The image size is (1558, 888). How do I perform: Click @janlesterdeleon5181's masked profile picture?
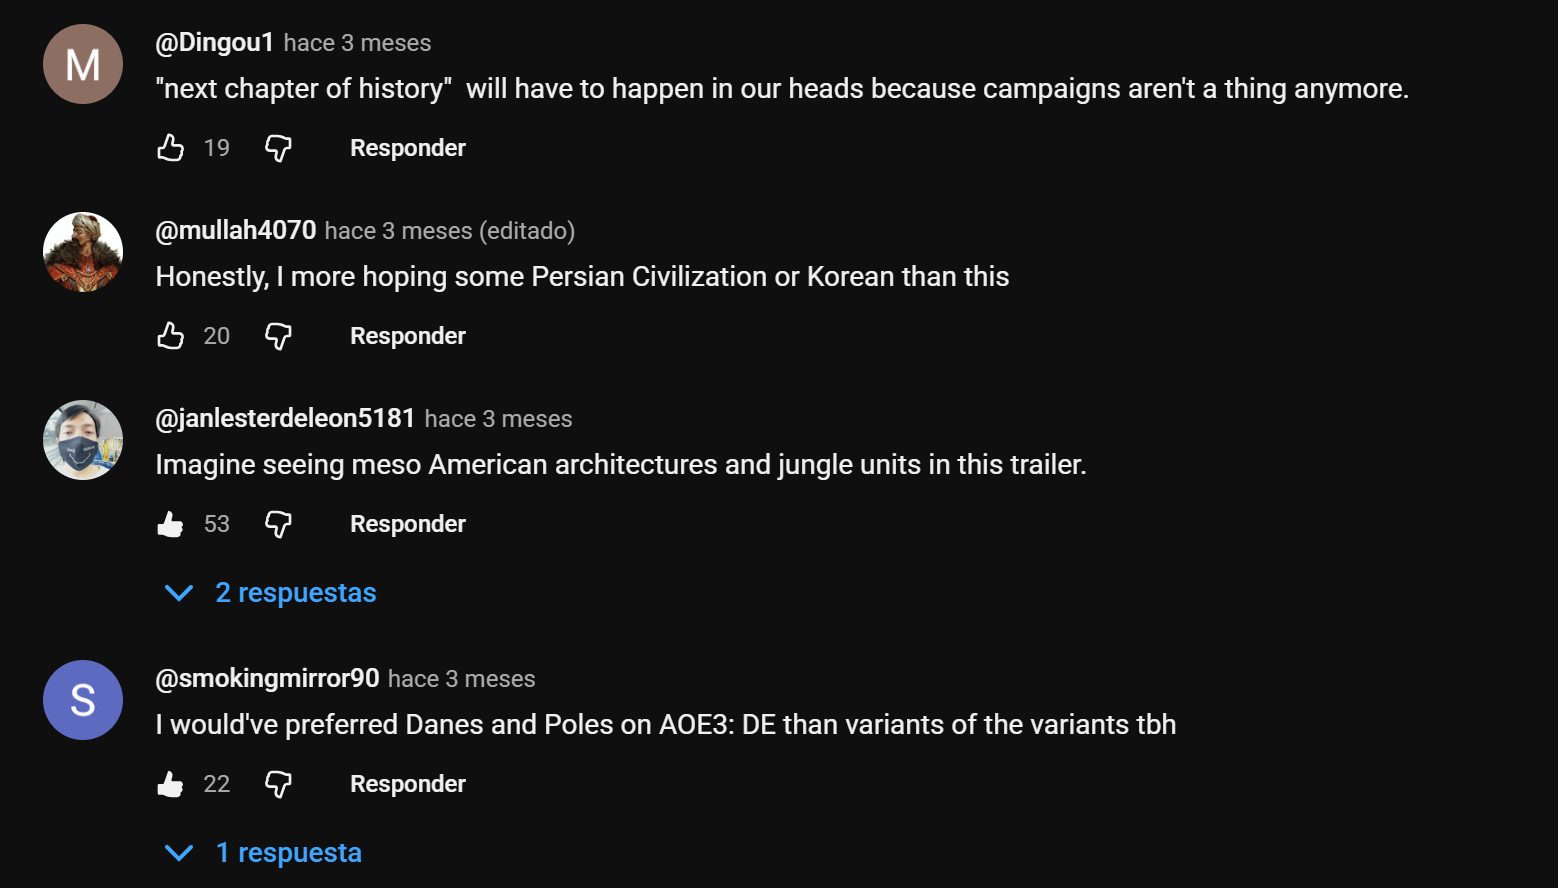[x=83, y=440]
